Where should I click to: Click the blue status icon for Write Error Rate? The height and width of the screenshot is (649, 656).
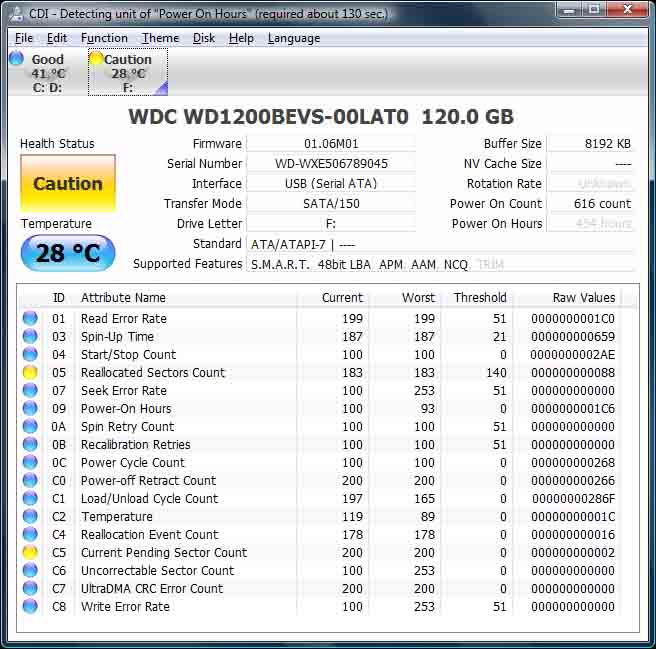(x=30, y=606)
